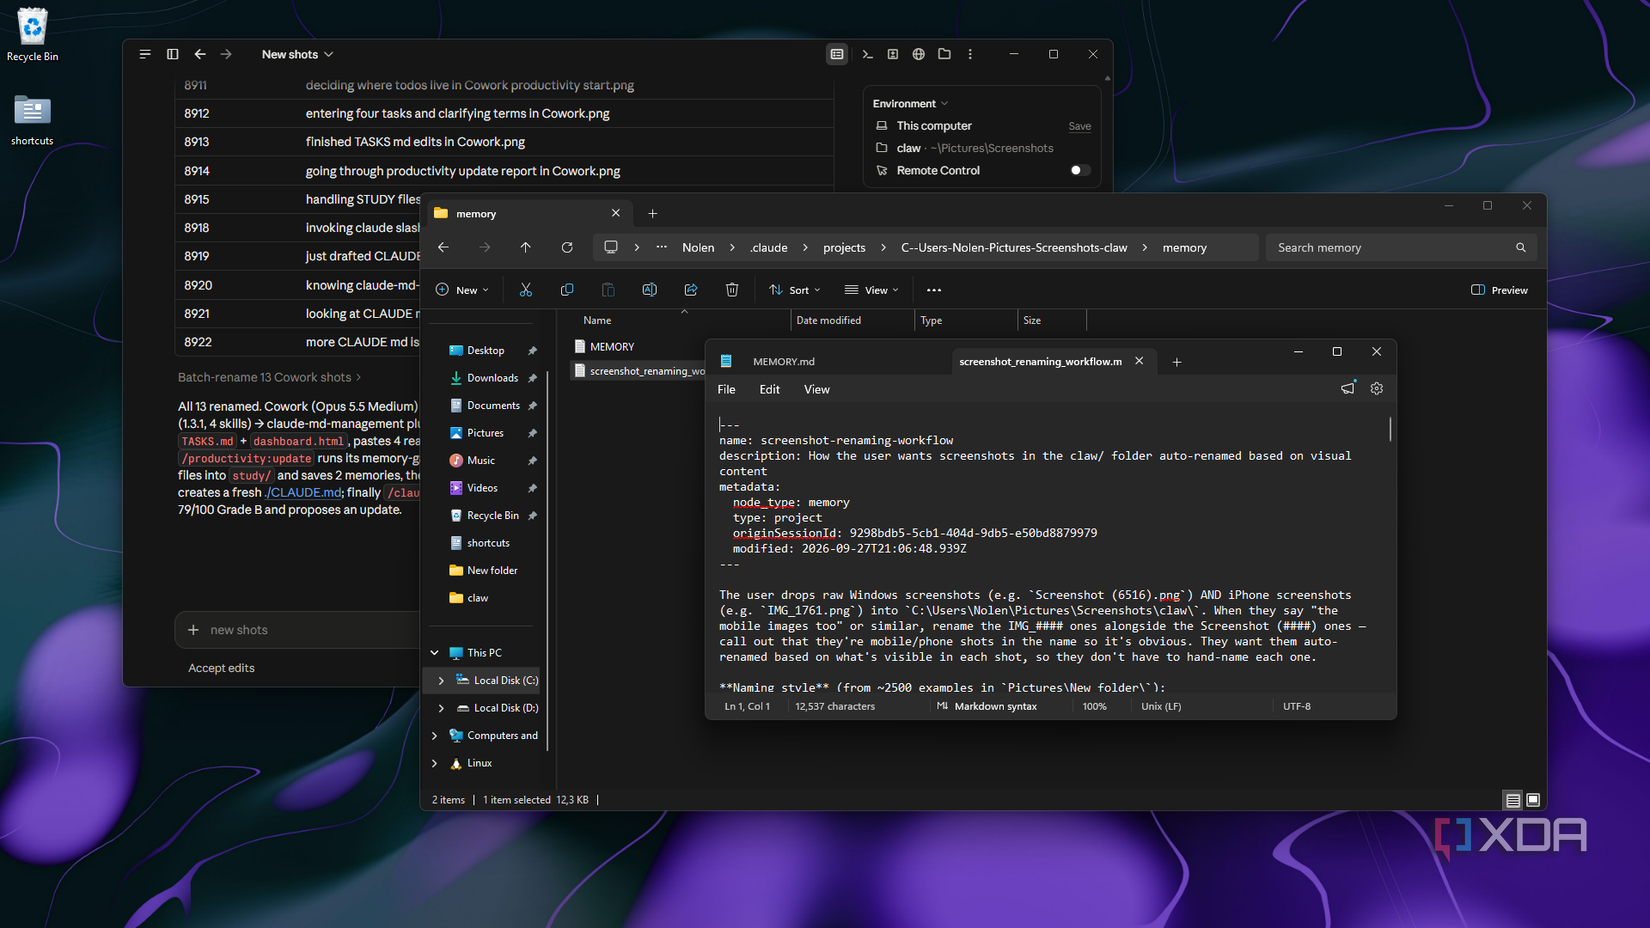Add a new tab in Notepad
Screen dimensions: 1650x928
(x=1177, y=362)
